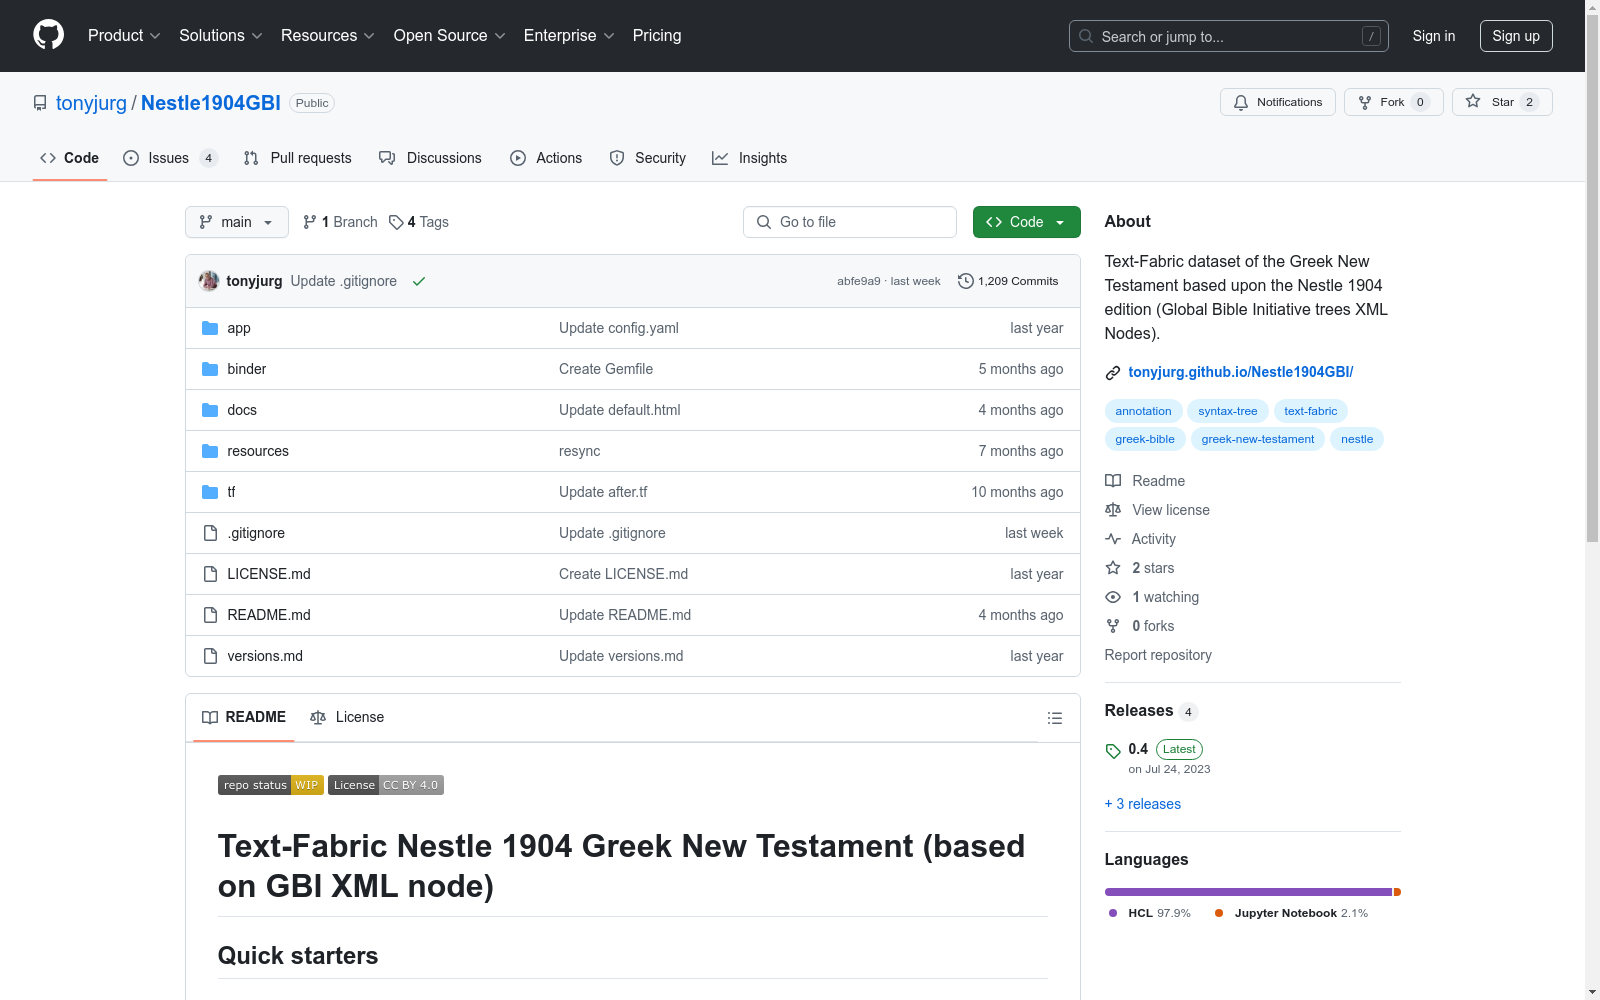Click the Sign in link

point(1434,36)
